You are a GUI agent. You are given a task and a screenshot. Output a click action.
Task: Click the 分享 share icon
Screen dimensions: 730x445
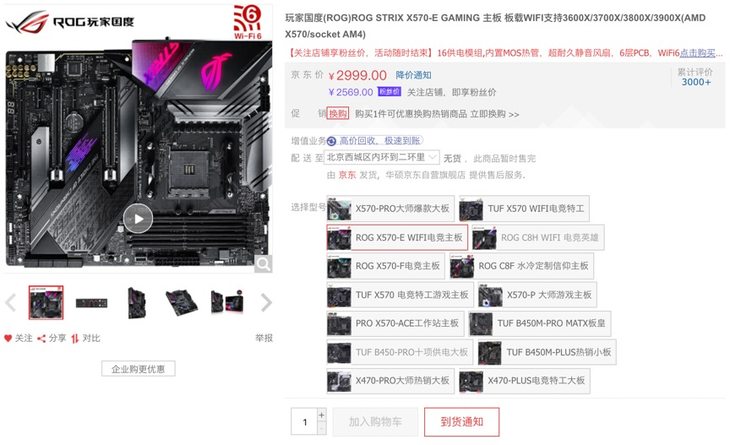coord(41,338)
